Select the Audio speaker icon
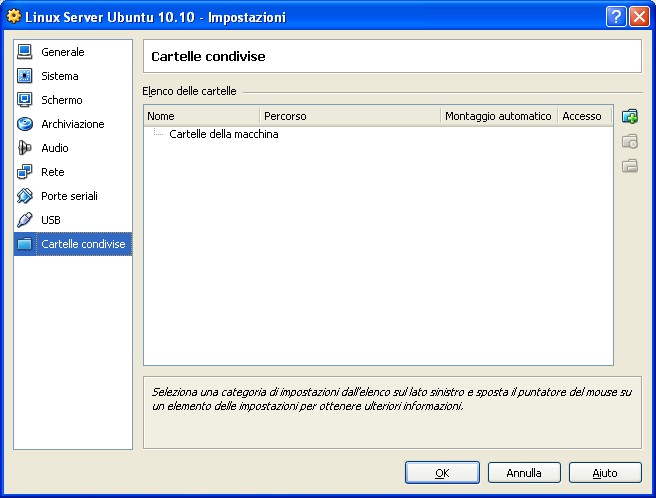This screenshot has height=498, width=656. (25, 148)
